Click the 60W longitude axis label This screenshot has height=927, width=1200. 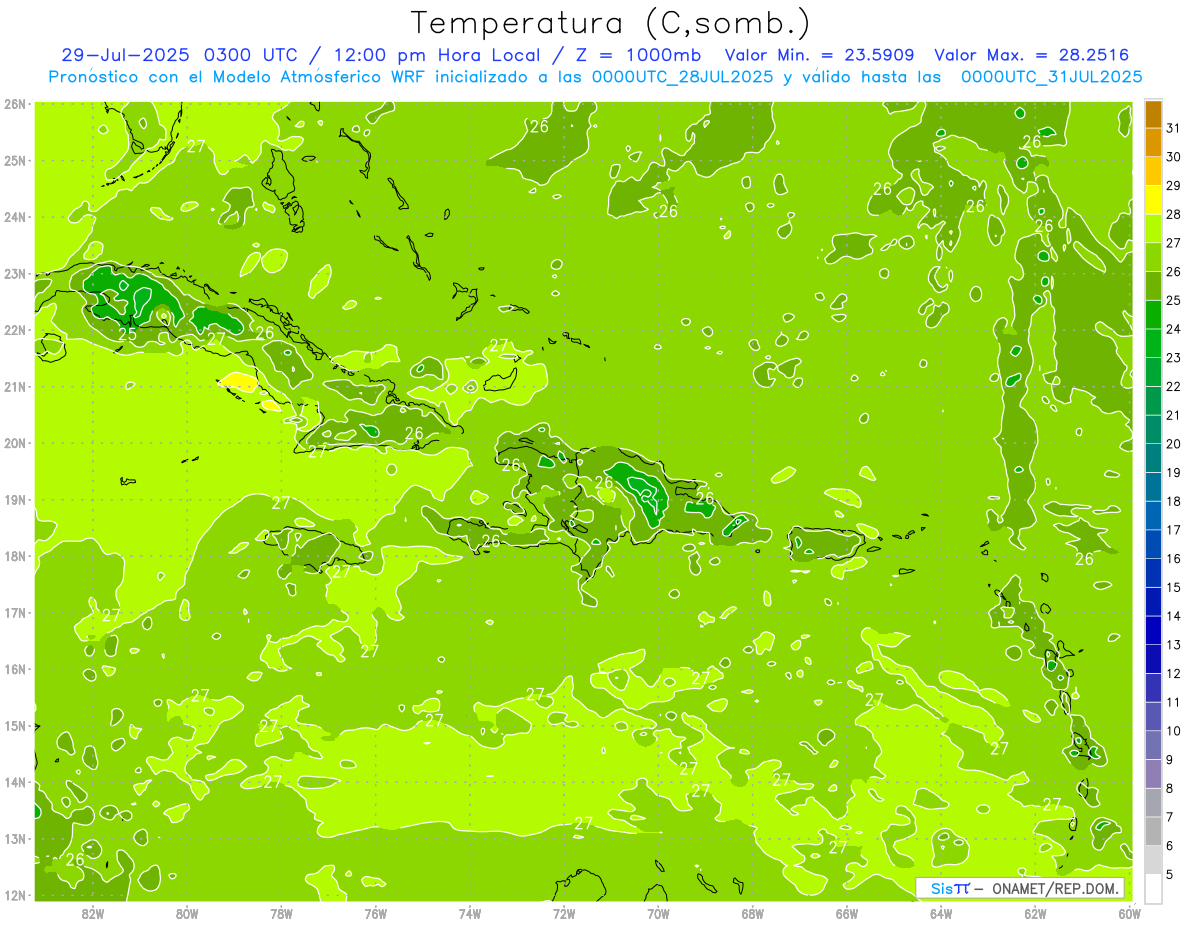pos(1129,913)
